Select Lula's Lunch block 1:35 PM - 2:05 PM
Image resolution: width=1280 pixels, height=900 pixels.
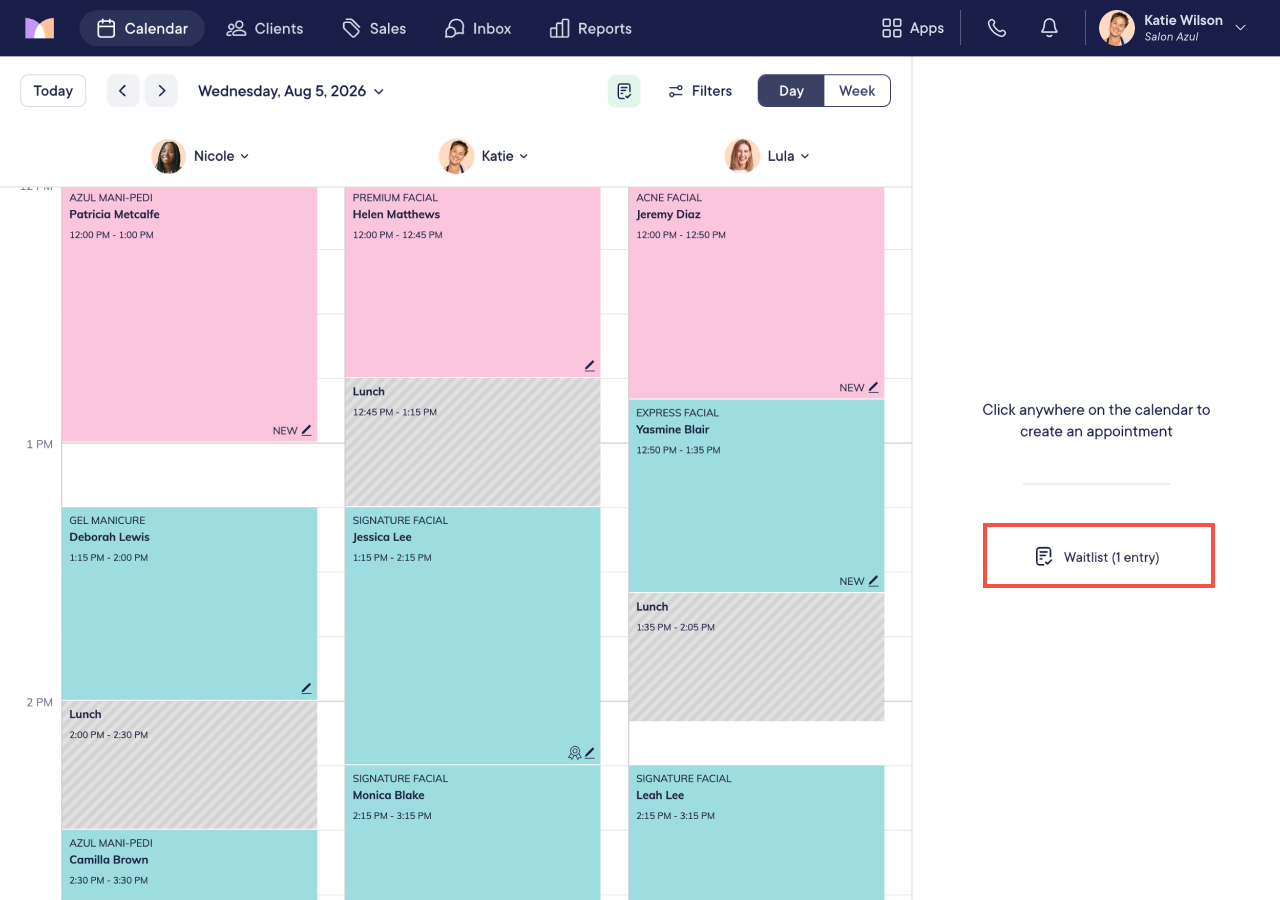tap(757, 657)
